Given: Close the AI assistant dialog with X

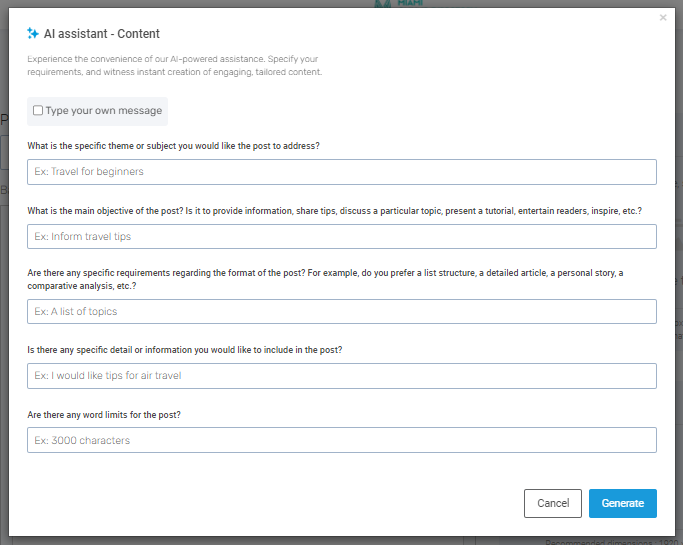Looking at the screenshot, I should coord(663,18).
